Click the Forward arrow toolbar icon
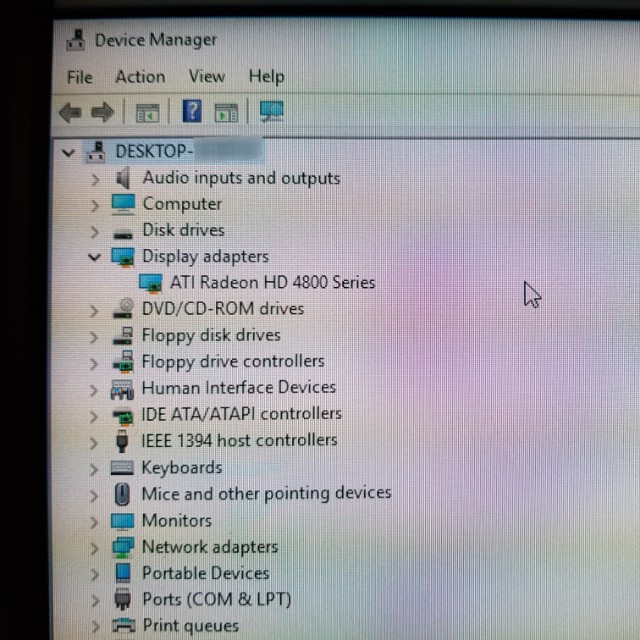The width and height of the screenshot is (640, 640). (103, 112)
